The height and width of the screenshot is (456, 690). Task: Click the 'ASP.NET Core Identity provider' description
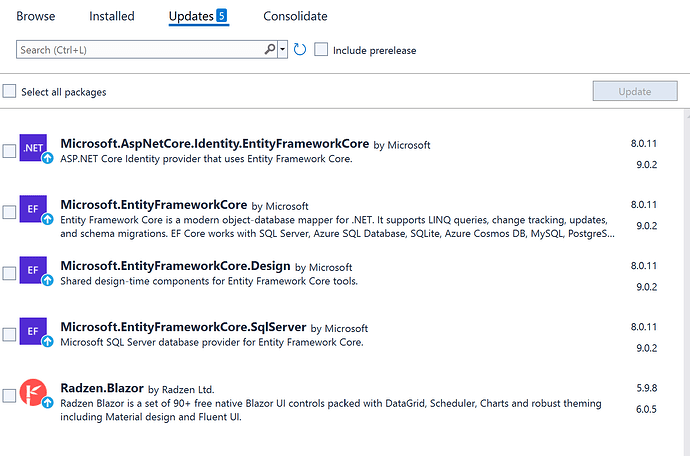point(206,159)
